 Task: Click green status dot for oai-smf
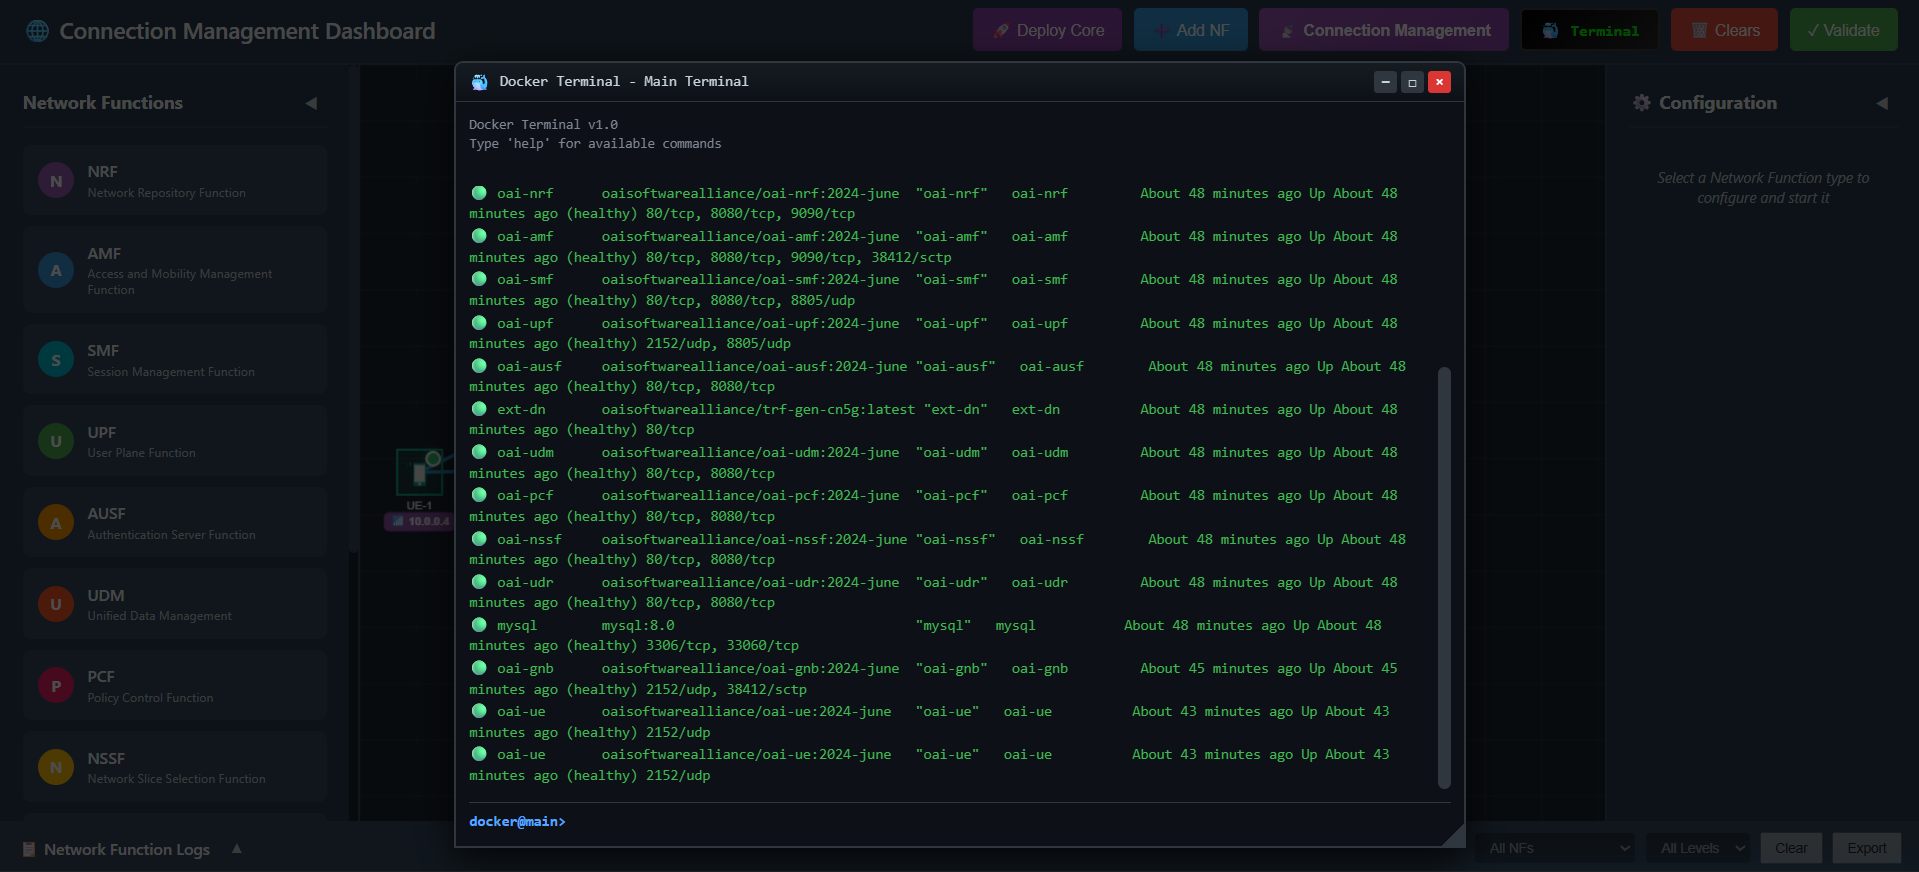tap(479, 279)
